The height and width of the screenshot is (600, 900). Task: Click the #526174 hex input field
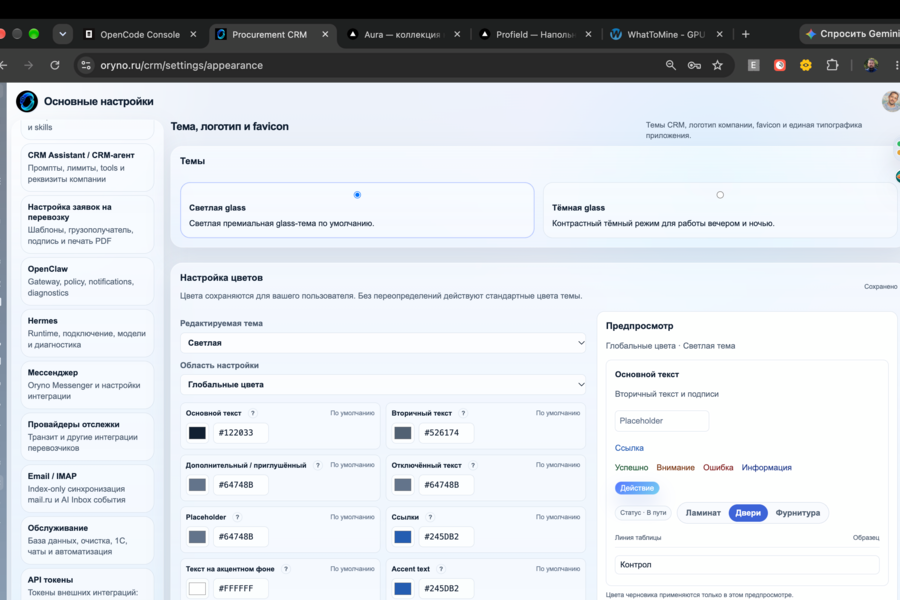446,433
